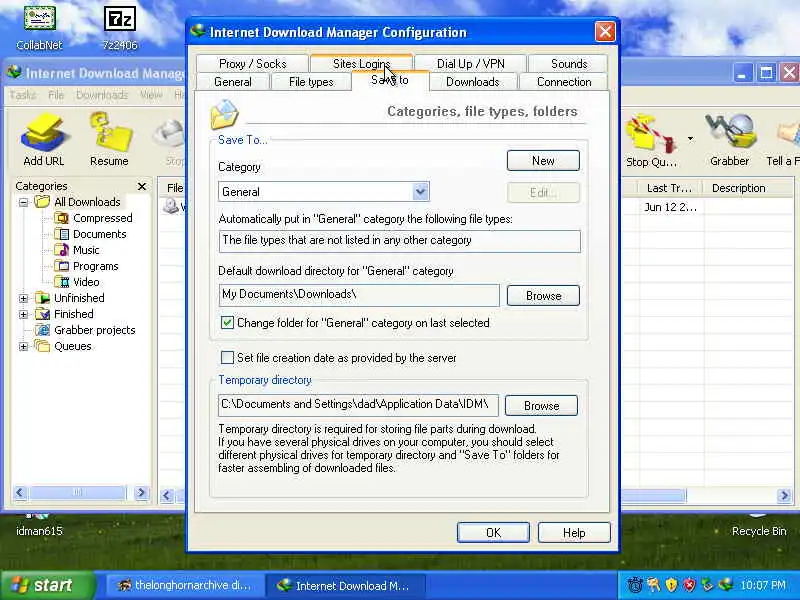Click OK to confirm configuration

(493, 533)
